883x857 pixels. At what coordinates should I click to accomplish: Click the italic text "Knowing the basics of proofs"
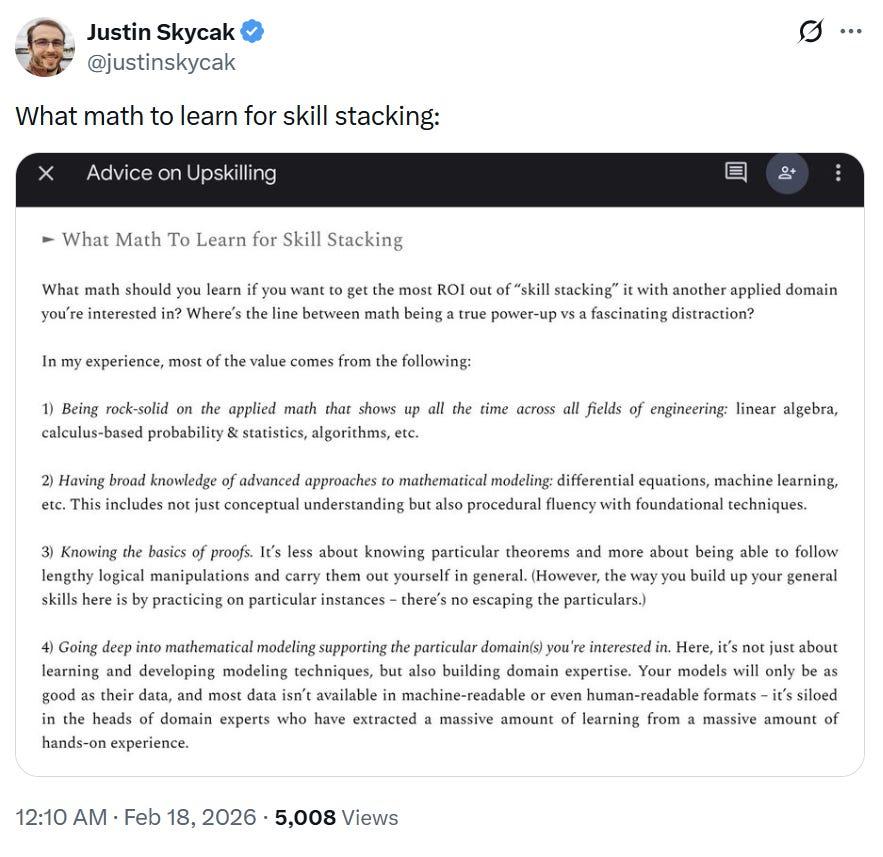click(156, 552)
